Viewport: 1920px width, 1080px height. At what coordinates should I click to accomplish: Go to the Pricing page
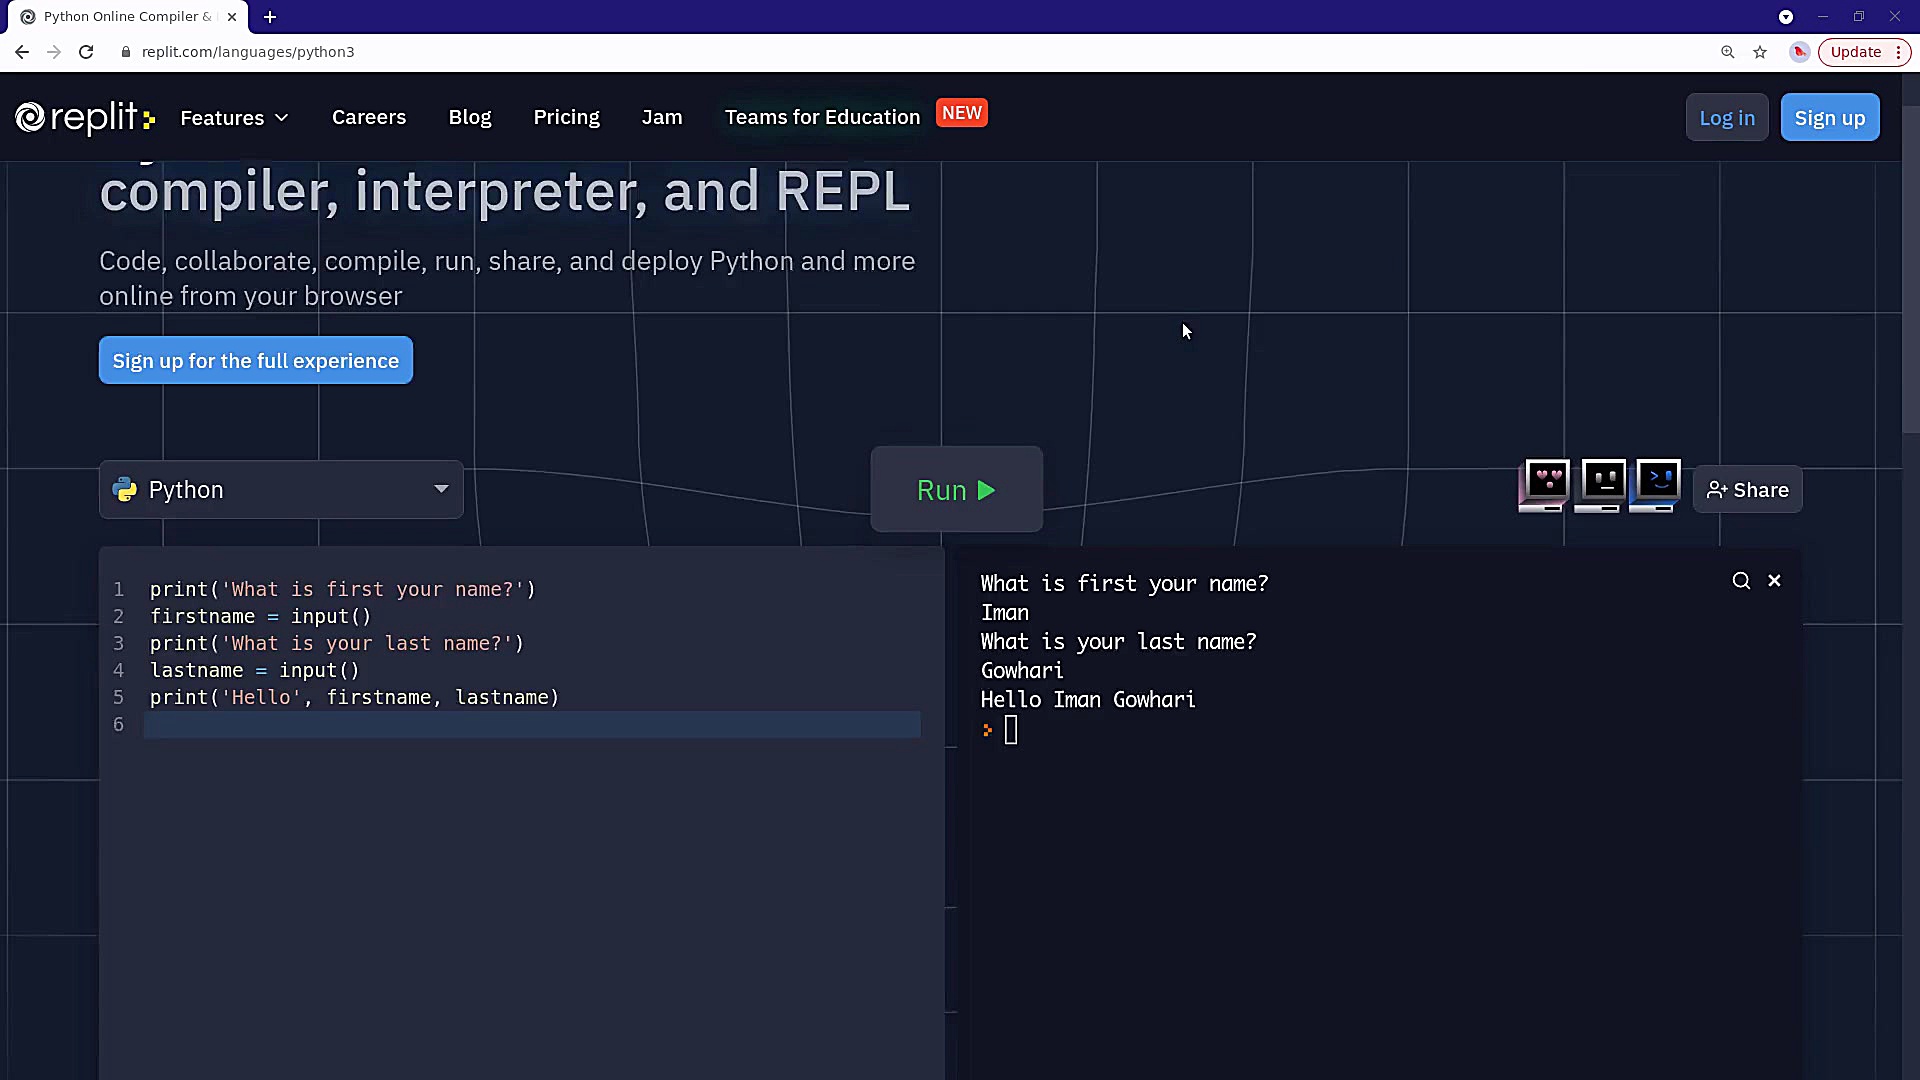(567, 117)
